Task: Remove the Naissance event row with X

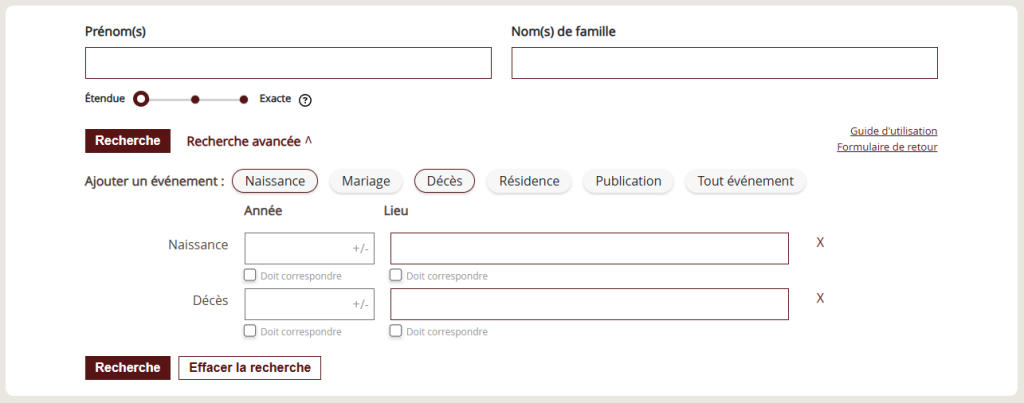Action: pos(820,242)
